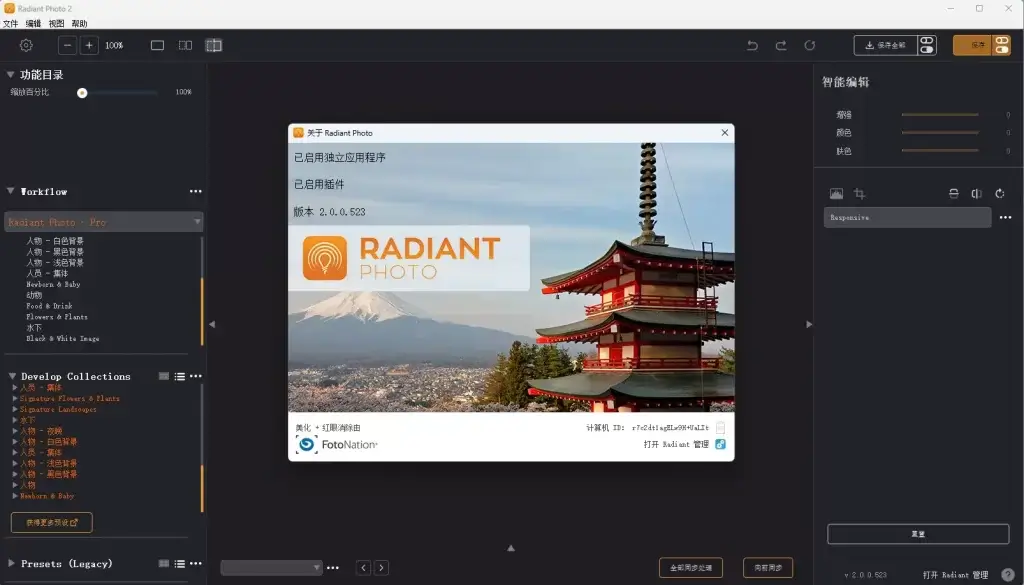Click the Undo icon near the top right
1024x585 pixels.
(752, 44)
